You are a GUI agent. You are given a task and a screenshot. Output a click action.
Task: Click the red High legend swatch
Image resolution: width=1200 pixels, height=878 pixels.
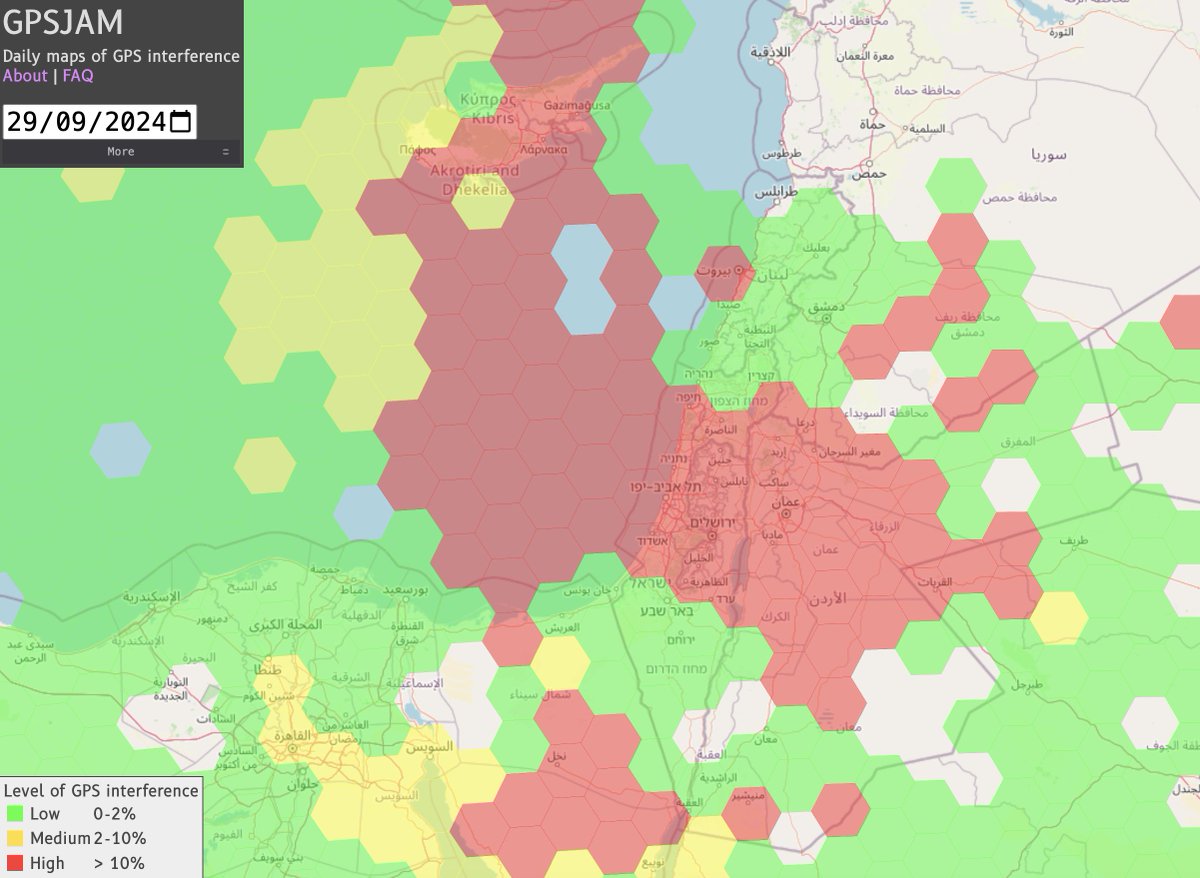point(14,863)
